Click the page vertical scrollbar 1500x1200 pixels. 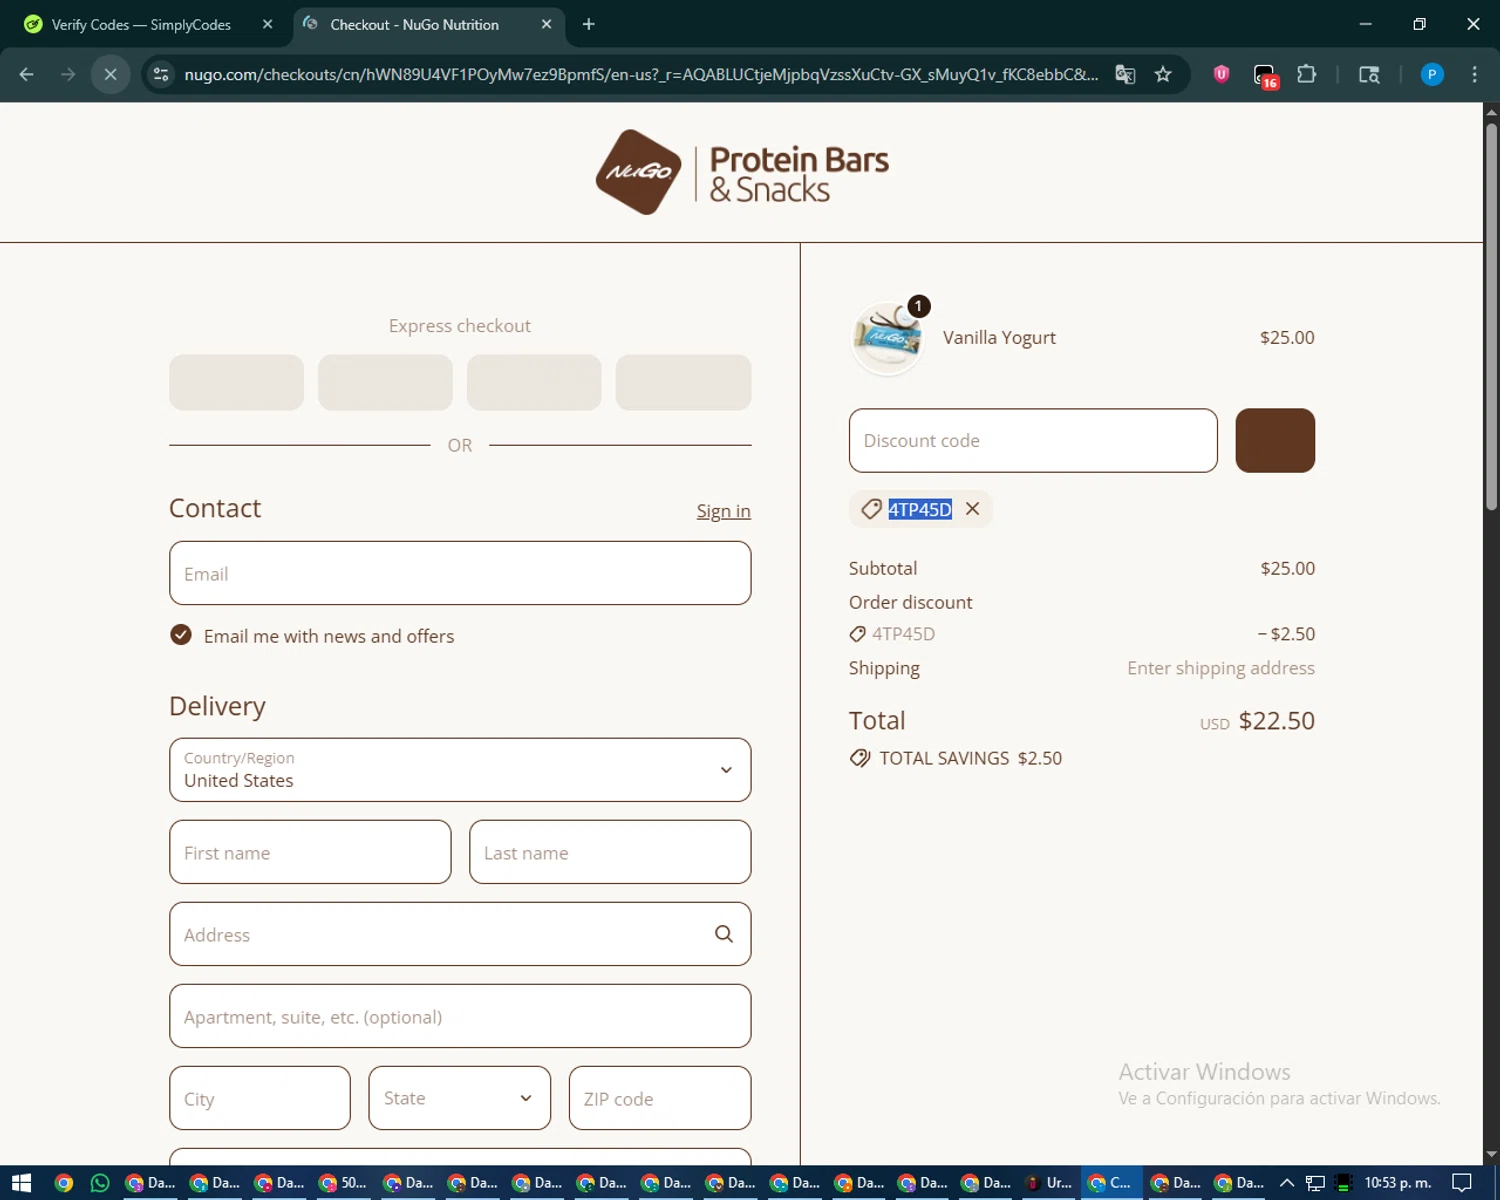tap(1491, 318)
